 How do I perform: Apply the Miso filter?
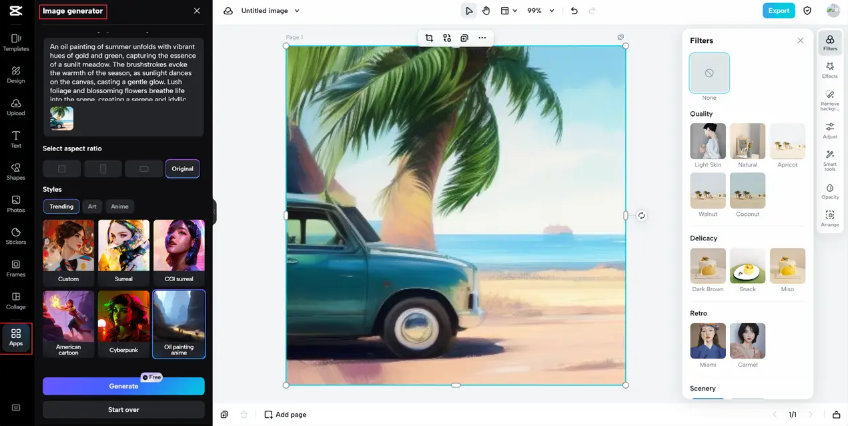(x=787, y=265)
